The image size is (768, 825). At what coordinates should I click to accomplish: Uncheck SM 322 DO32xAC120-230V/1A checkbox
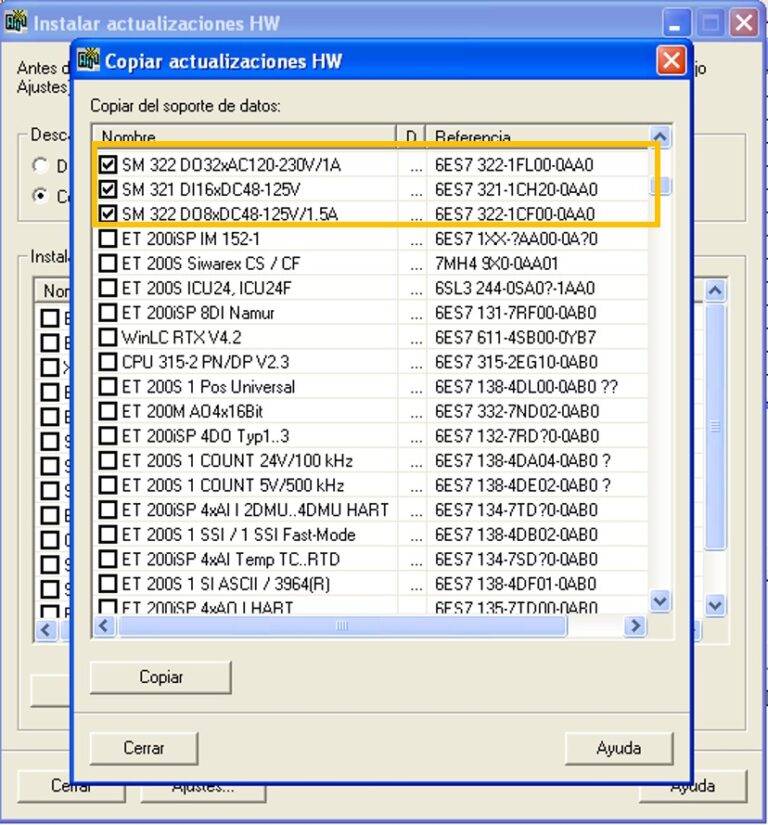click(108, 164)
